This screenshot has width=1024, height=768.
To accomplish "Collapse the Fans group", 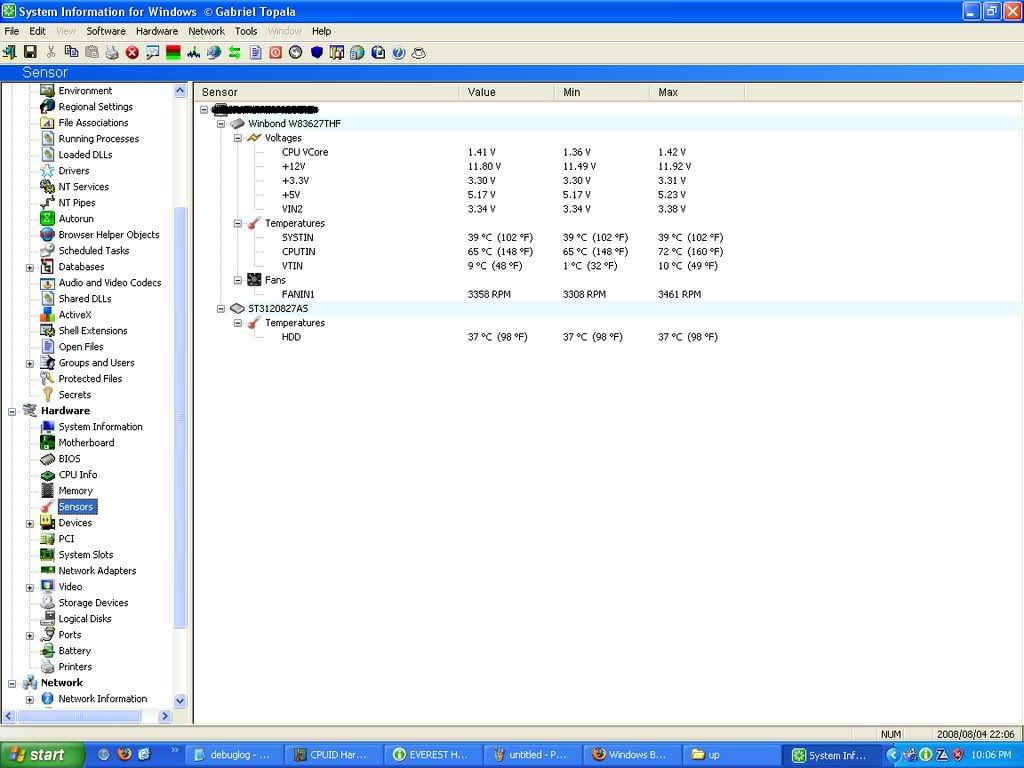I will (238, 280).
